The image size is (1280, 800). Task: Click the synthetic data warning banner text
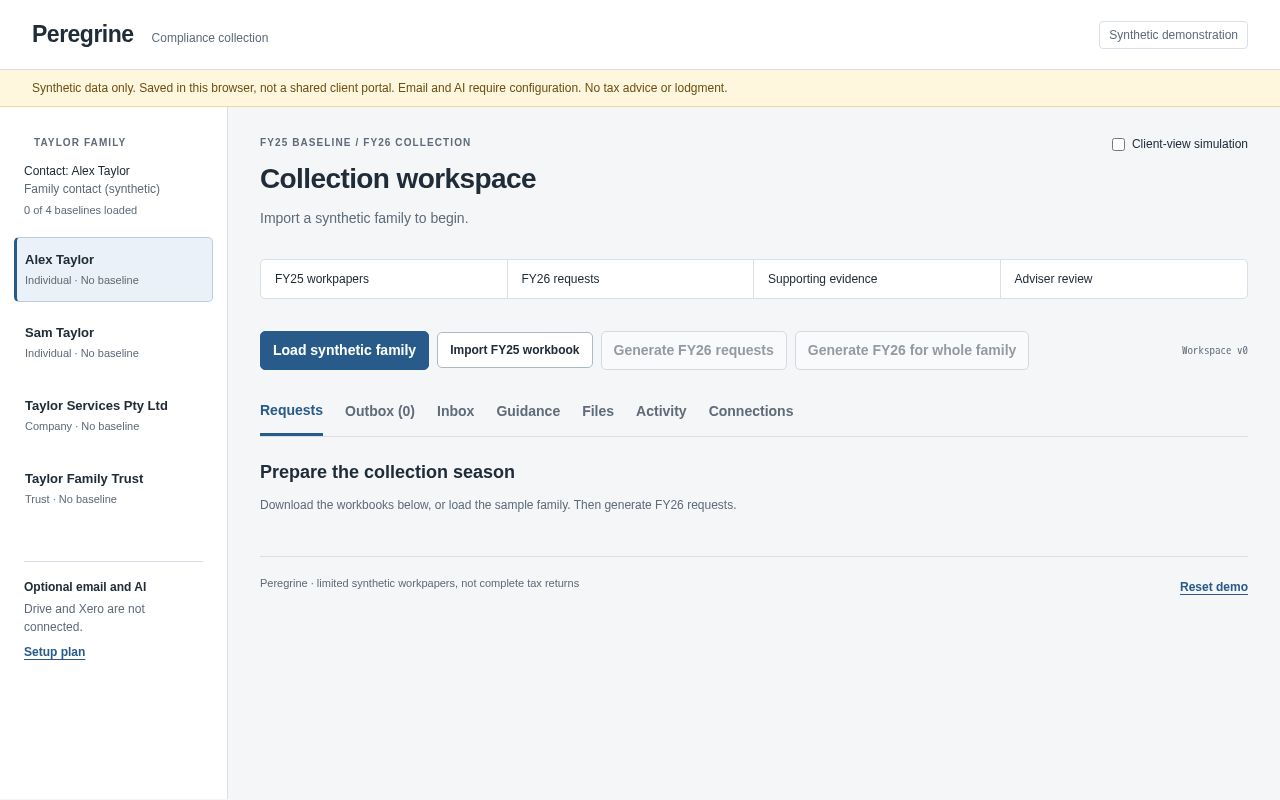coord(380,88)
